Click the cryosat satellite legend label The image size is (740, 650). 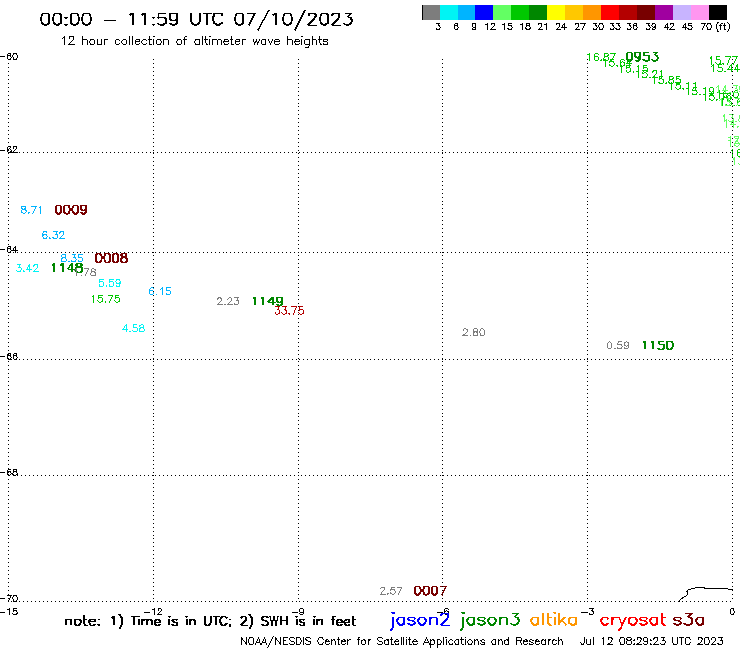[633, 622]
